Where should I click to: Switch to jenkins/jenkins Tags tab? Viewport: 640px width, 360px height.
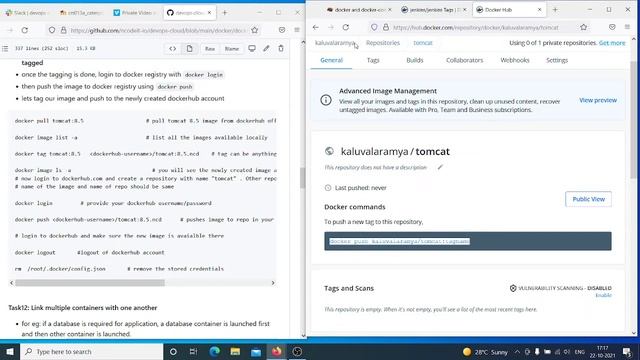point(433,9)
